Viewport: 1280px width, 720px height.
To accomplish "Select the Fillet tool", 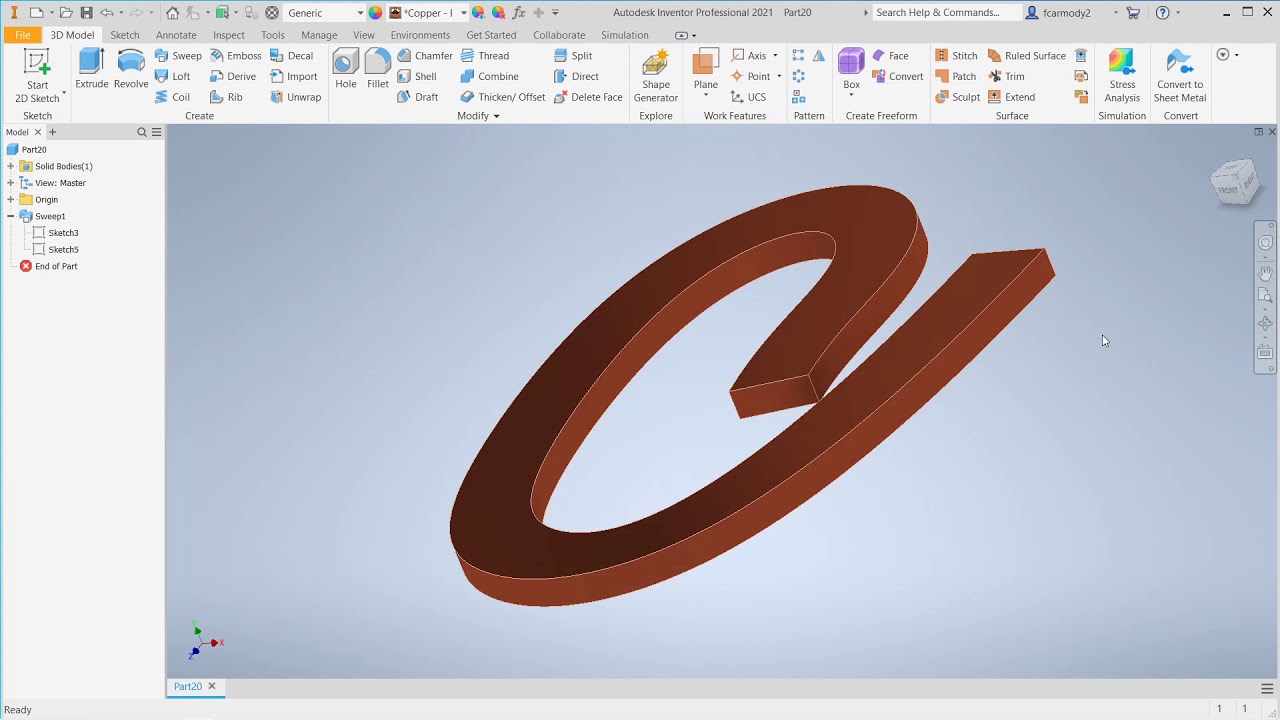I will pyautogui.click(x=377, y=70).
